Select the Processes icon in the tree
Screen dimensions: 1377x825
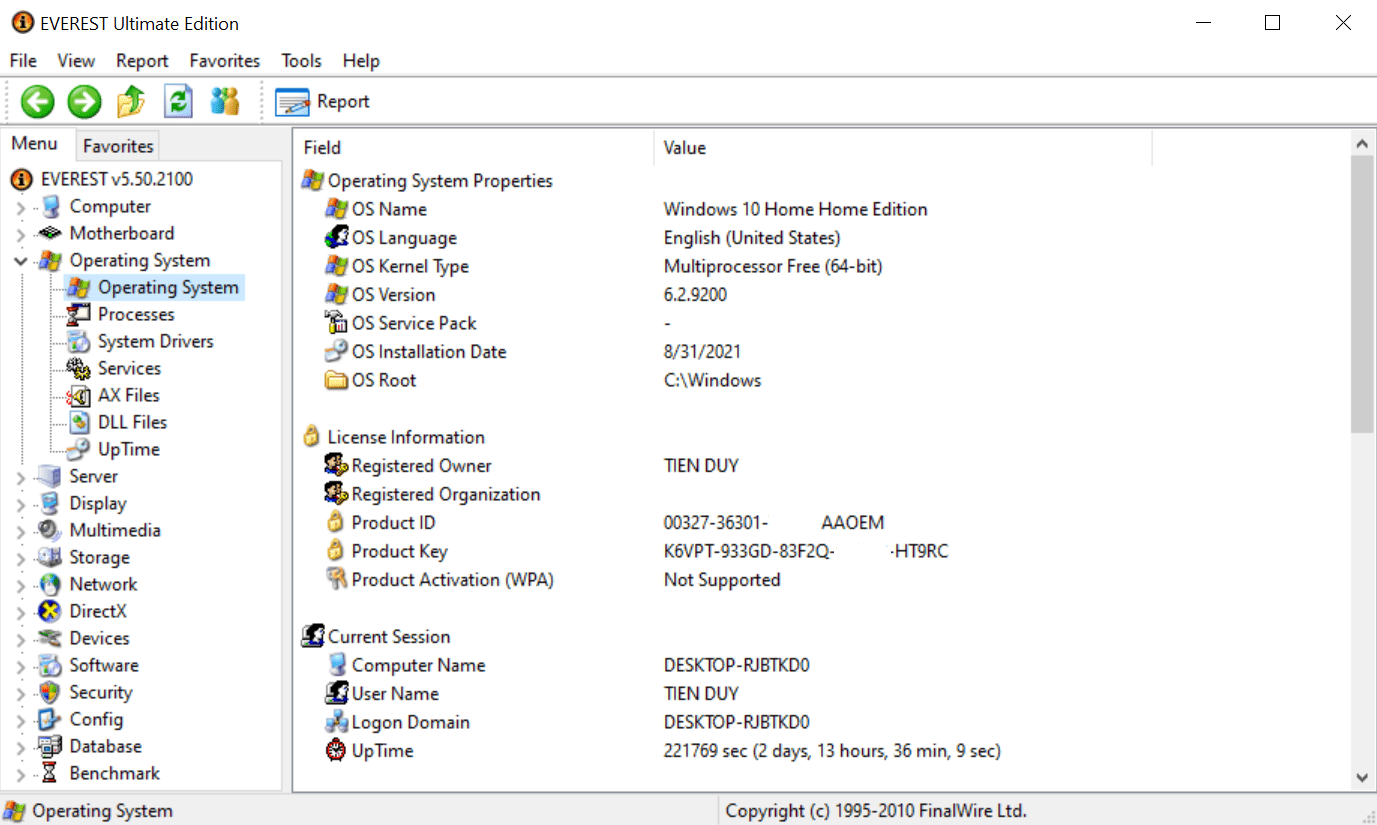tap(79, 314)
